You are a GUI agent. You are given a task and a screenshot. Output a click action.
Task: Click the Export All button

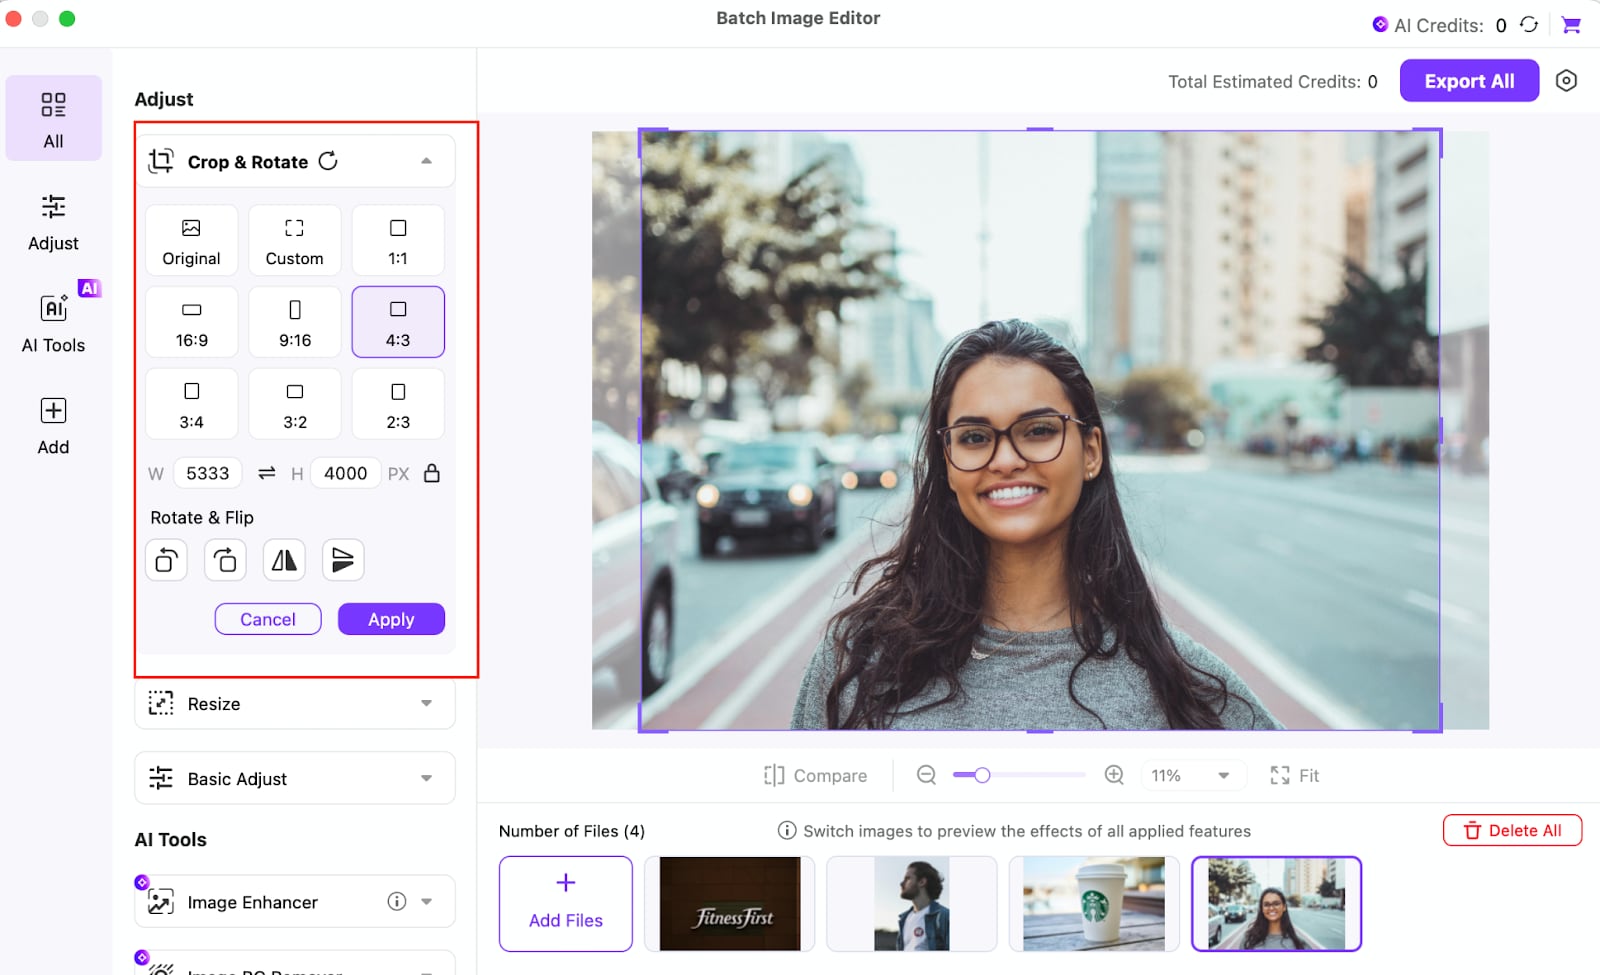(1469, 81)
